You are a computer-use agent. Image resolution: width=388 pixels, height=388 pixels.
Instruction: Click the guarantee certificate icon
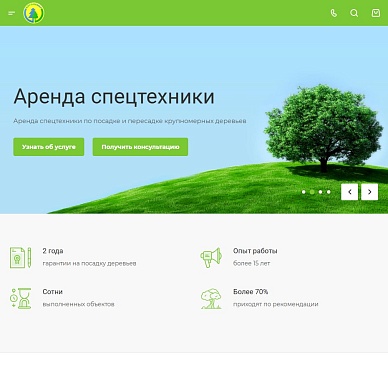(21, 257)
